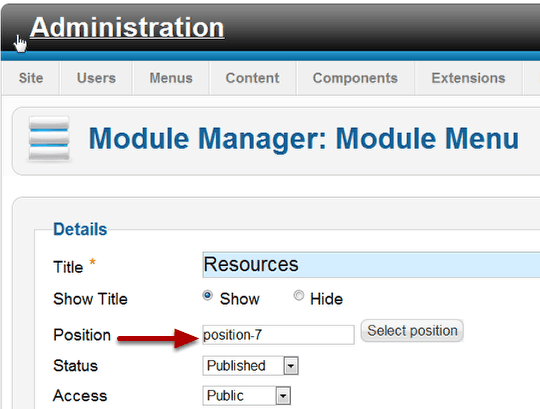Open the Public access combo box
540x409 pixels.
pyautogui.click(x=247, y=396)
